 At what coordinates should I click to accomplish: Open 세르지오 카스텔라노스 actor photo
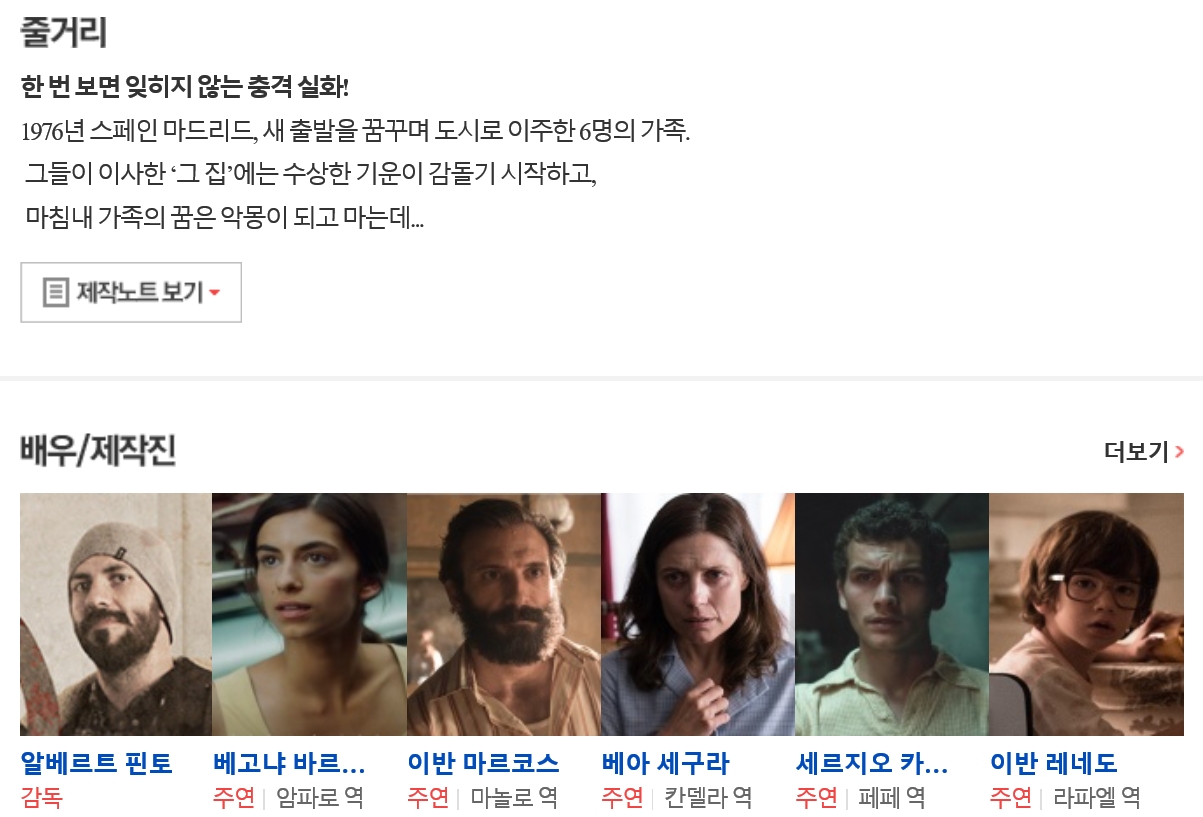point(892,614)
